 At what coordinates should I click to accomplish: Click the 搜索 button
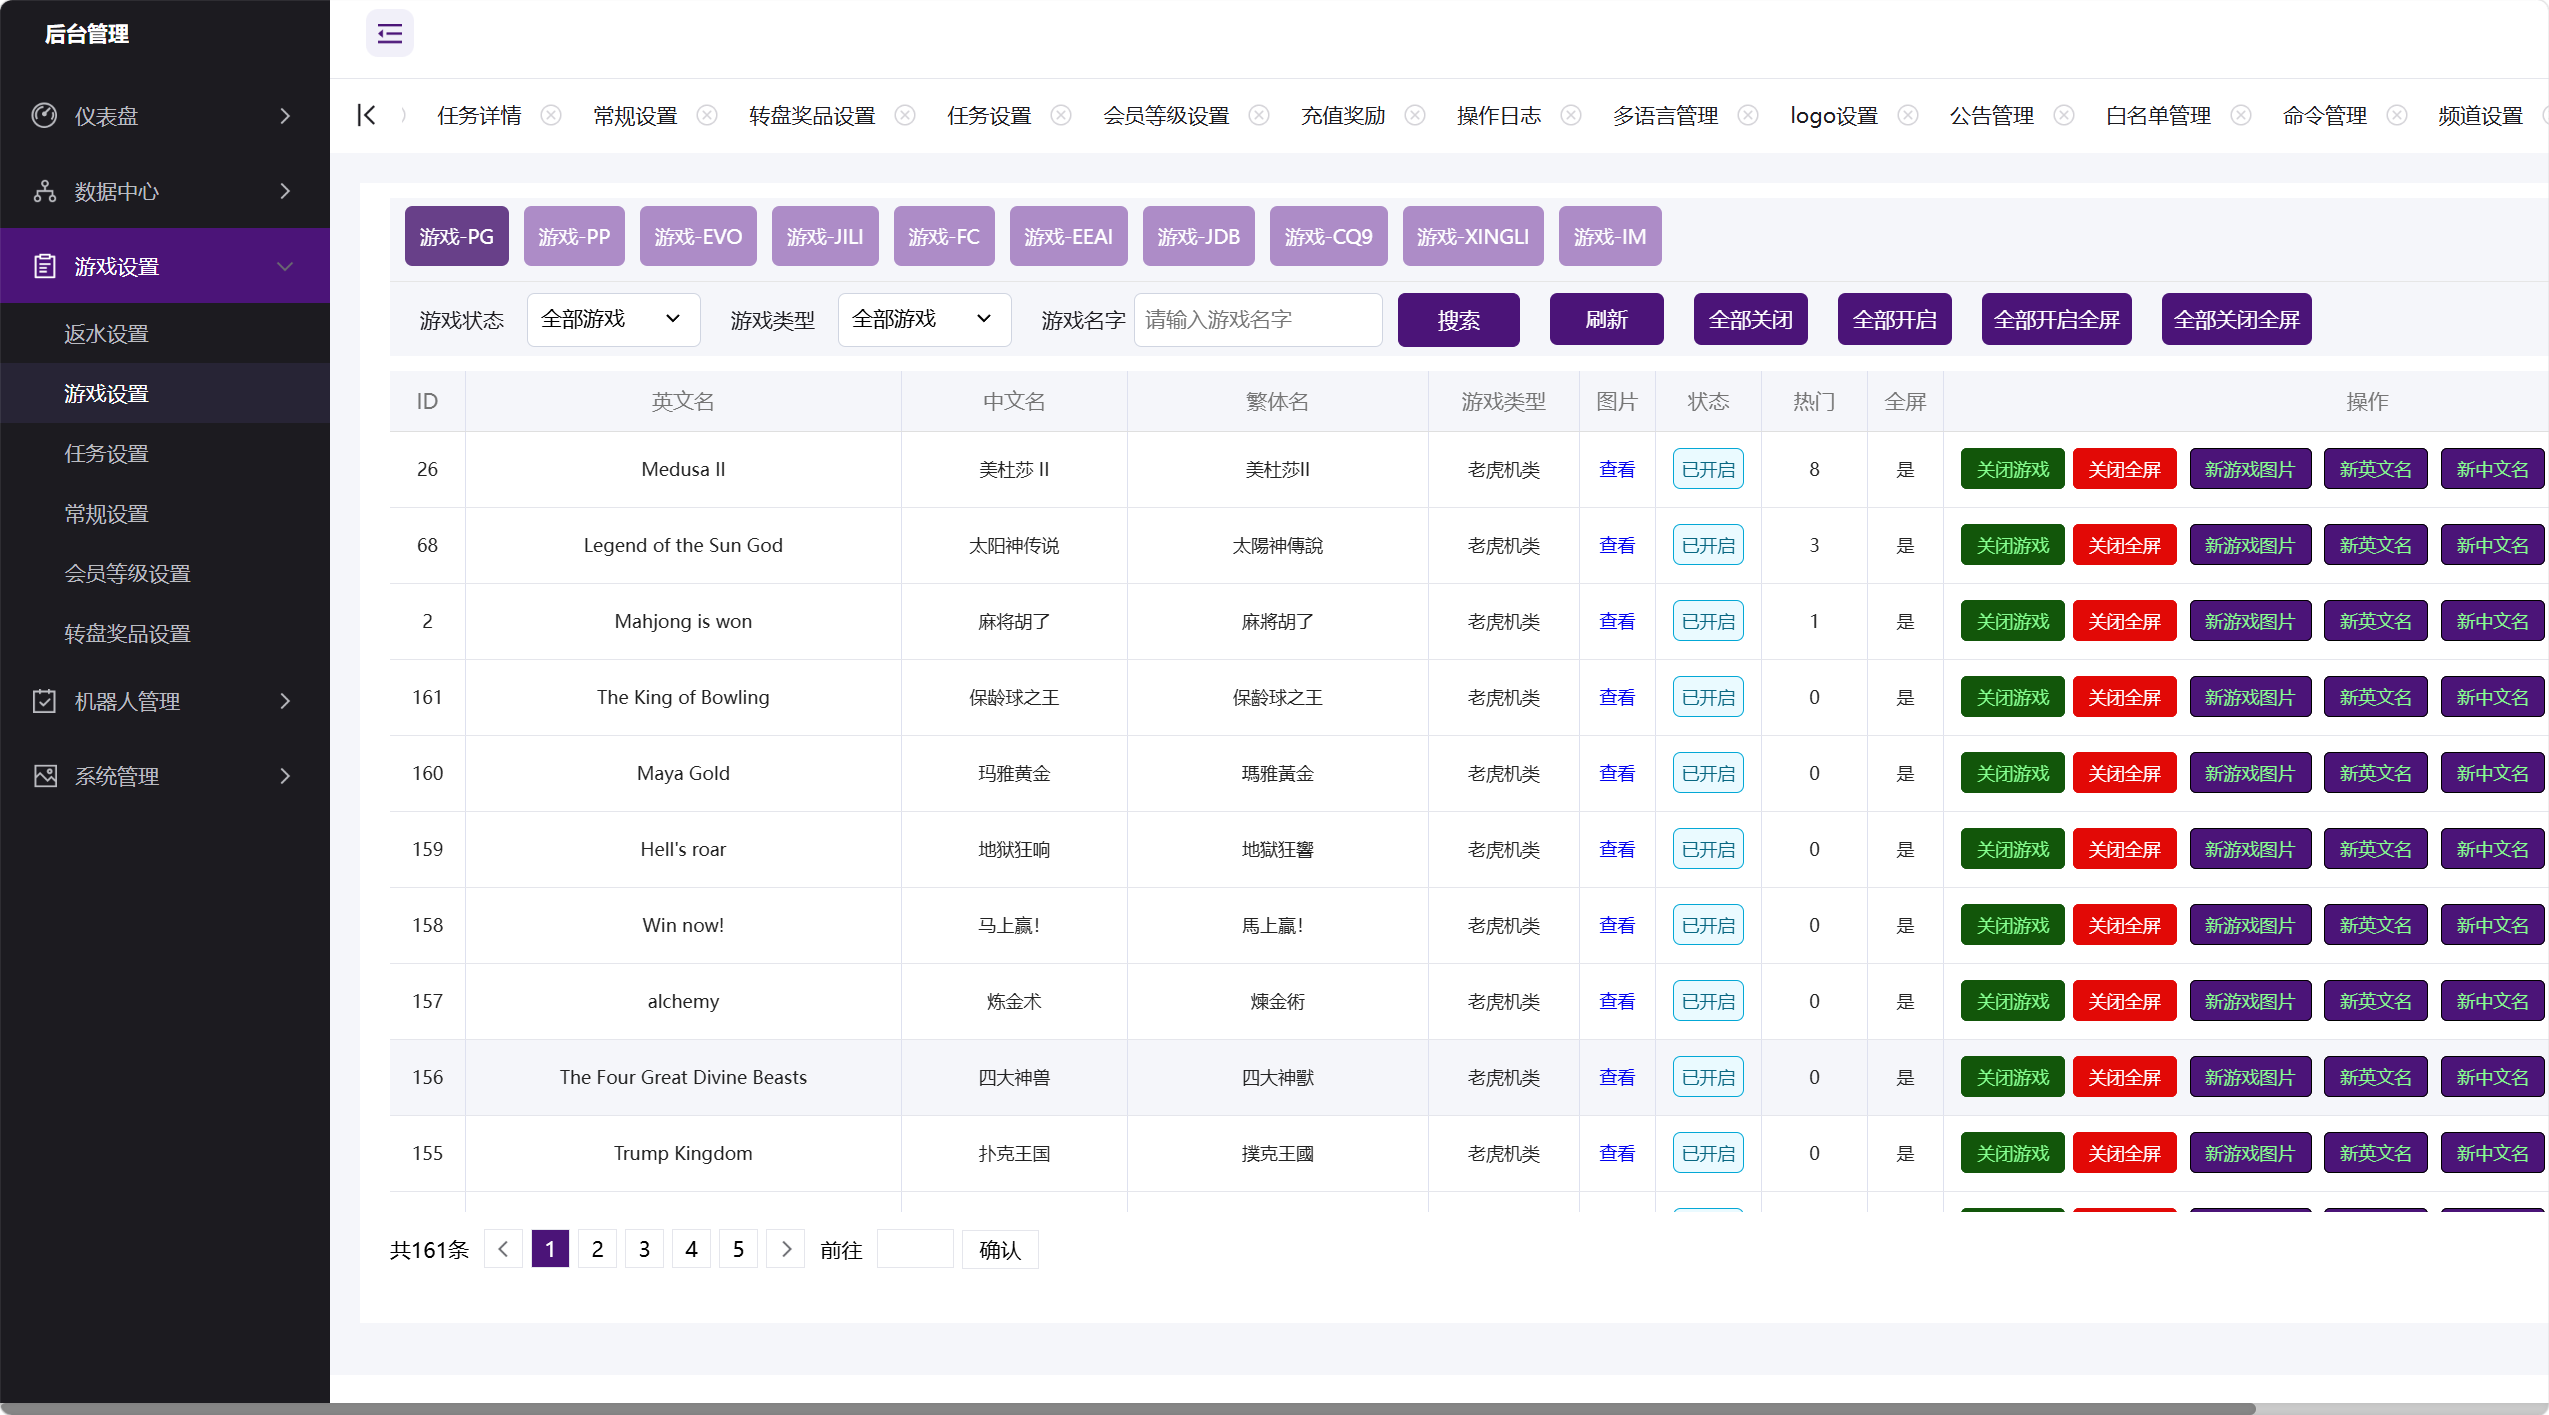[x=1459, y=320]
